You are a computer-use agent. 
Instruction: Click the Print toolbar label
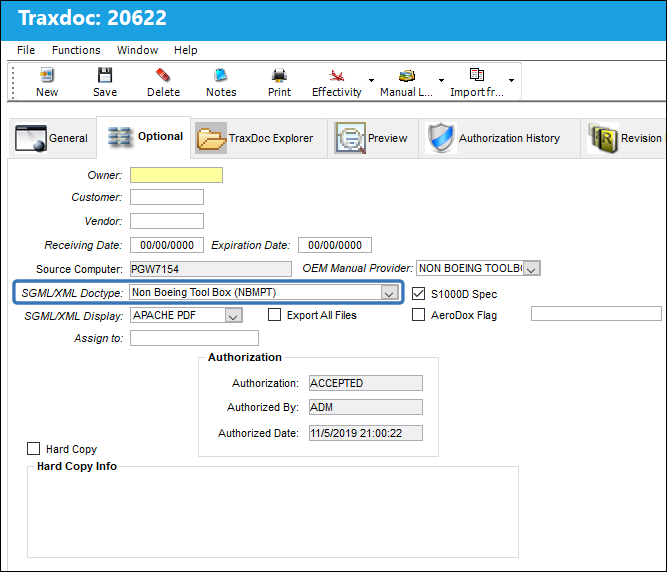pyautogui.click(x=279, y=92)
